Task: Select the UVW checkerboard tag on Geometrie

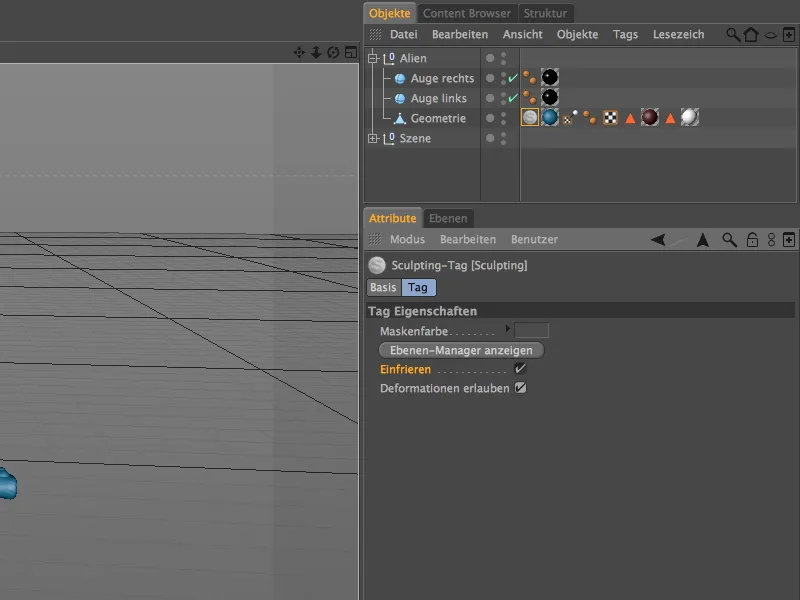Action: 610,117
